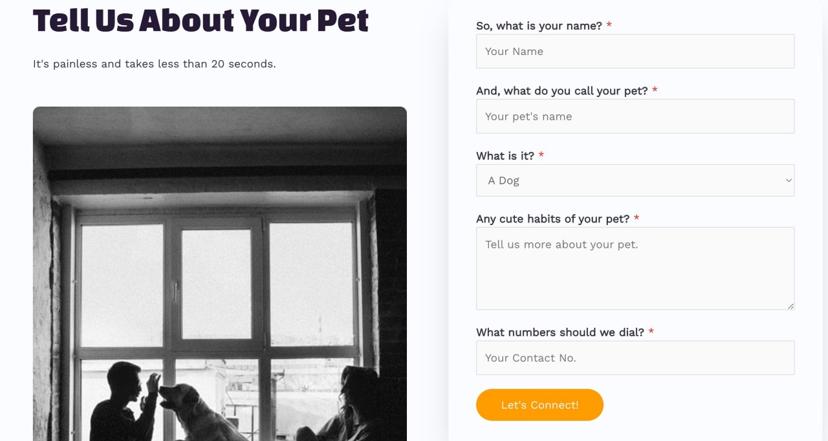828x441 pixels.
Task: Click the "So, what is your name?" label
Action: click(539, 26)
